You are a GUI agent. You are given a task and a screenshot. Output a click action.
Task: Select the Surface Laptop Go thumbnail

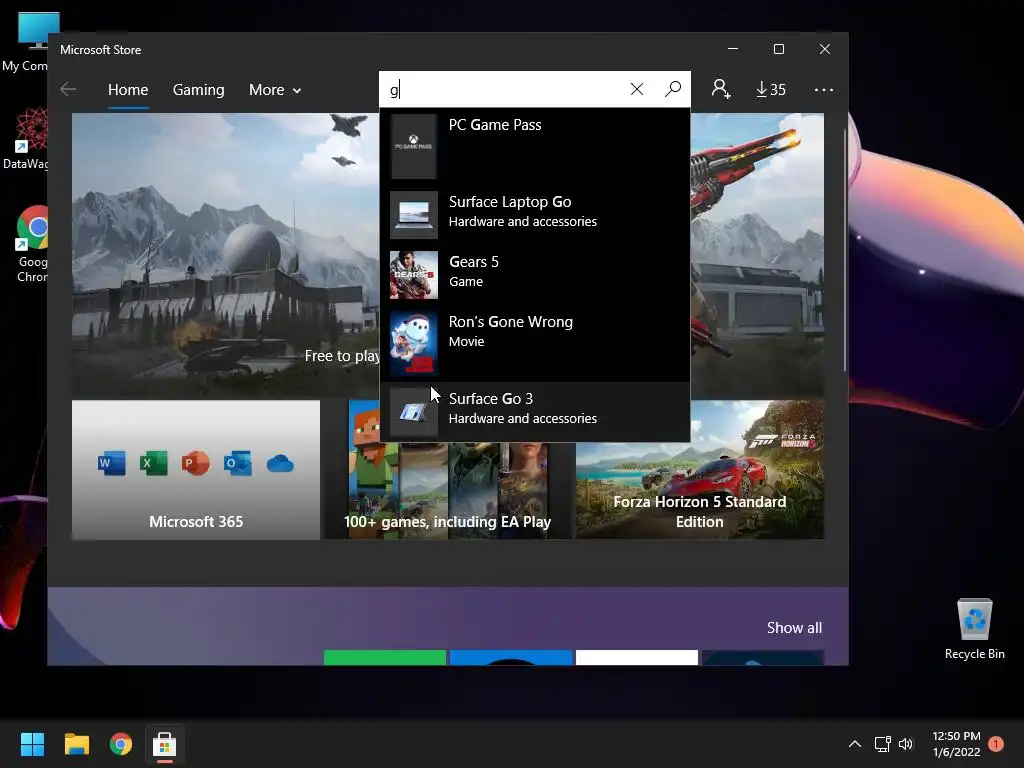[x=413, y=215]
